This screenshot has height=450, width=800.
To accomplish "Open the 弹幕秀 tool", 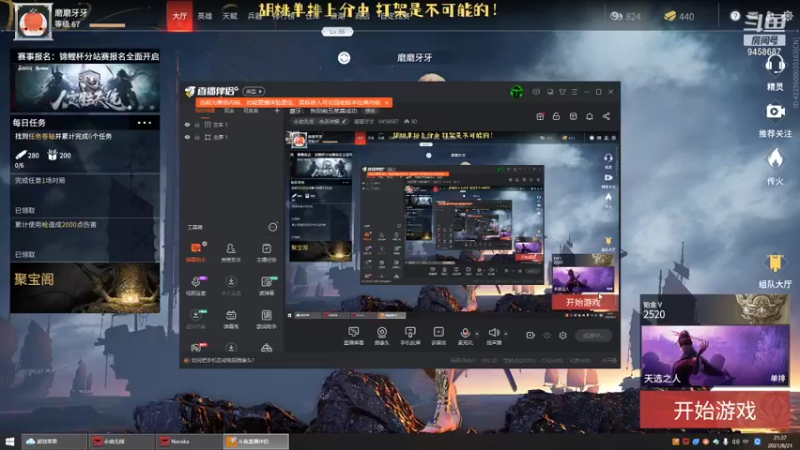I will (x=231, y=319).
